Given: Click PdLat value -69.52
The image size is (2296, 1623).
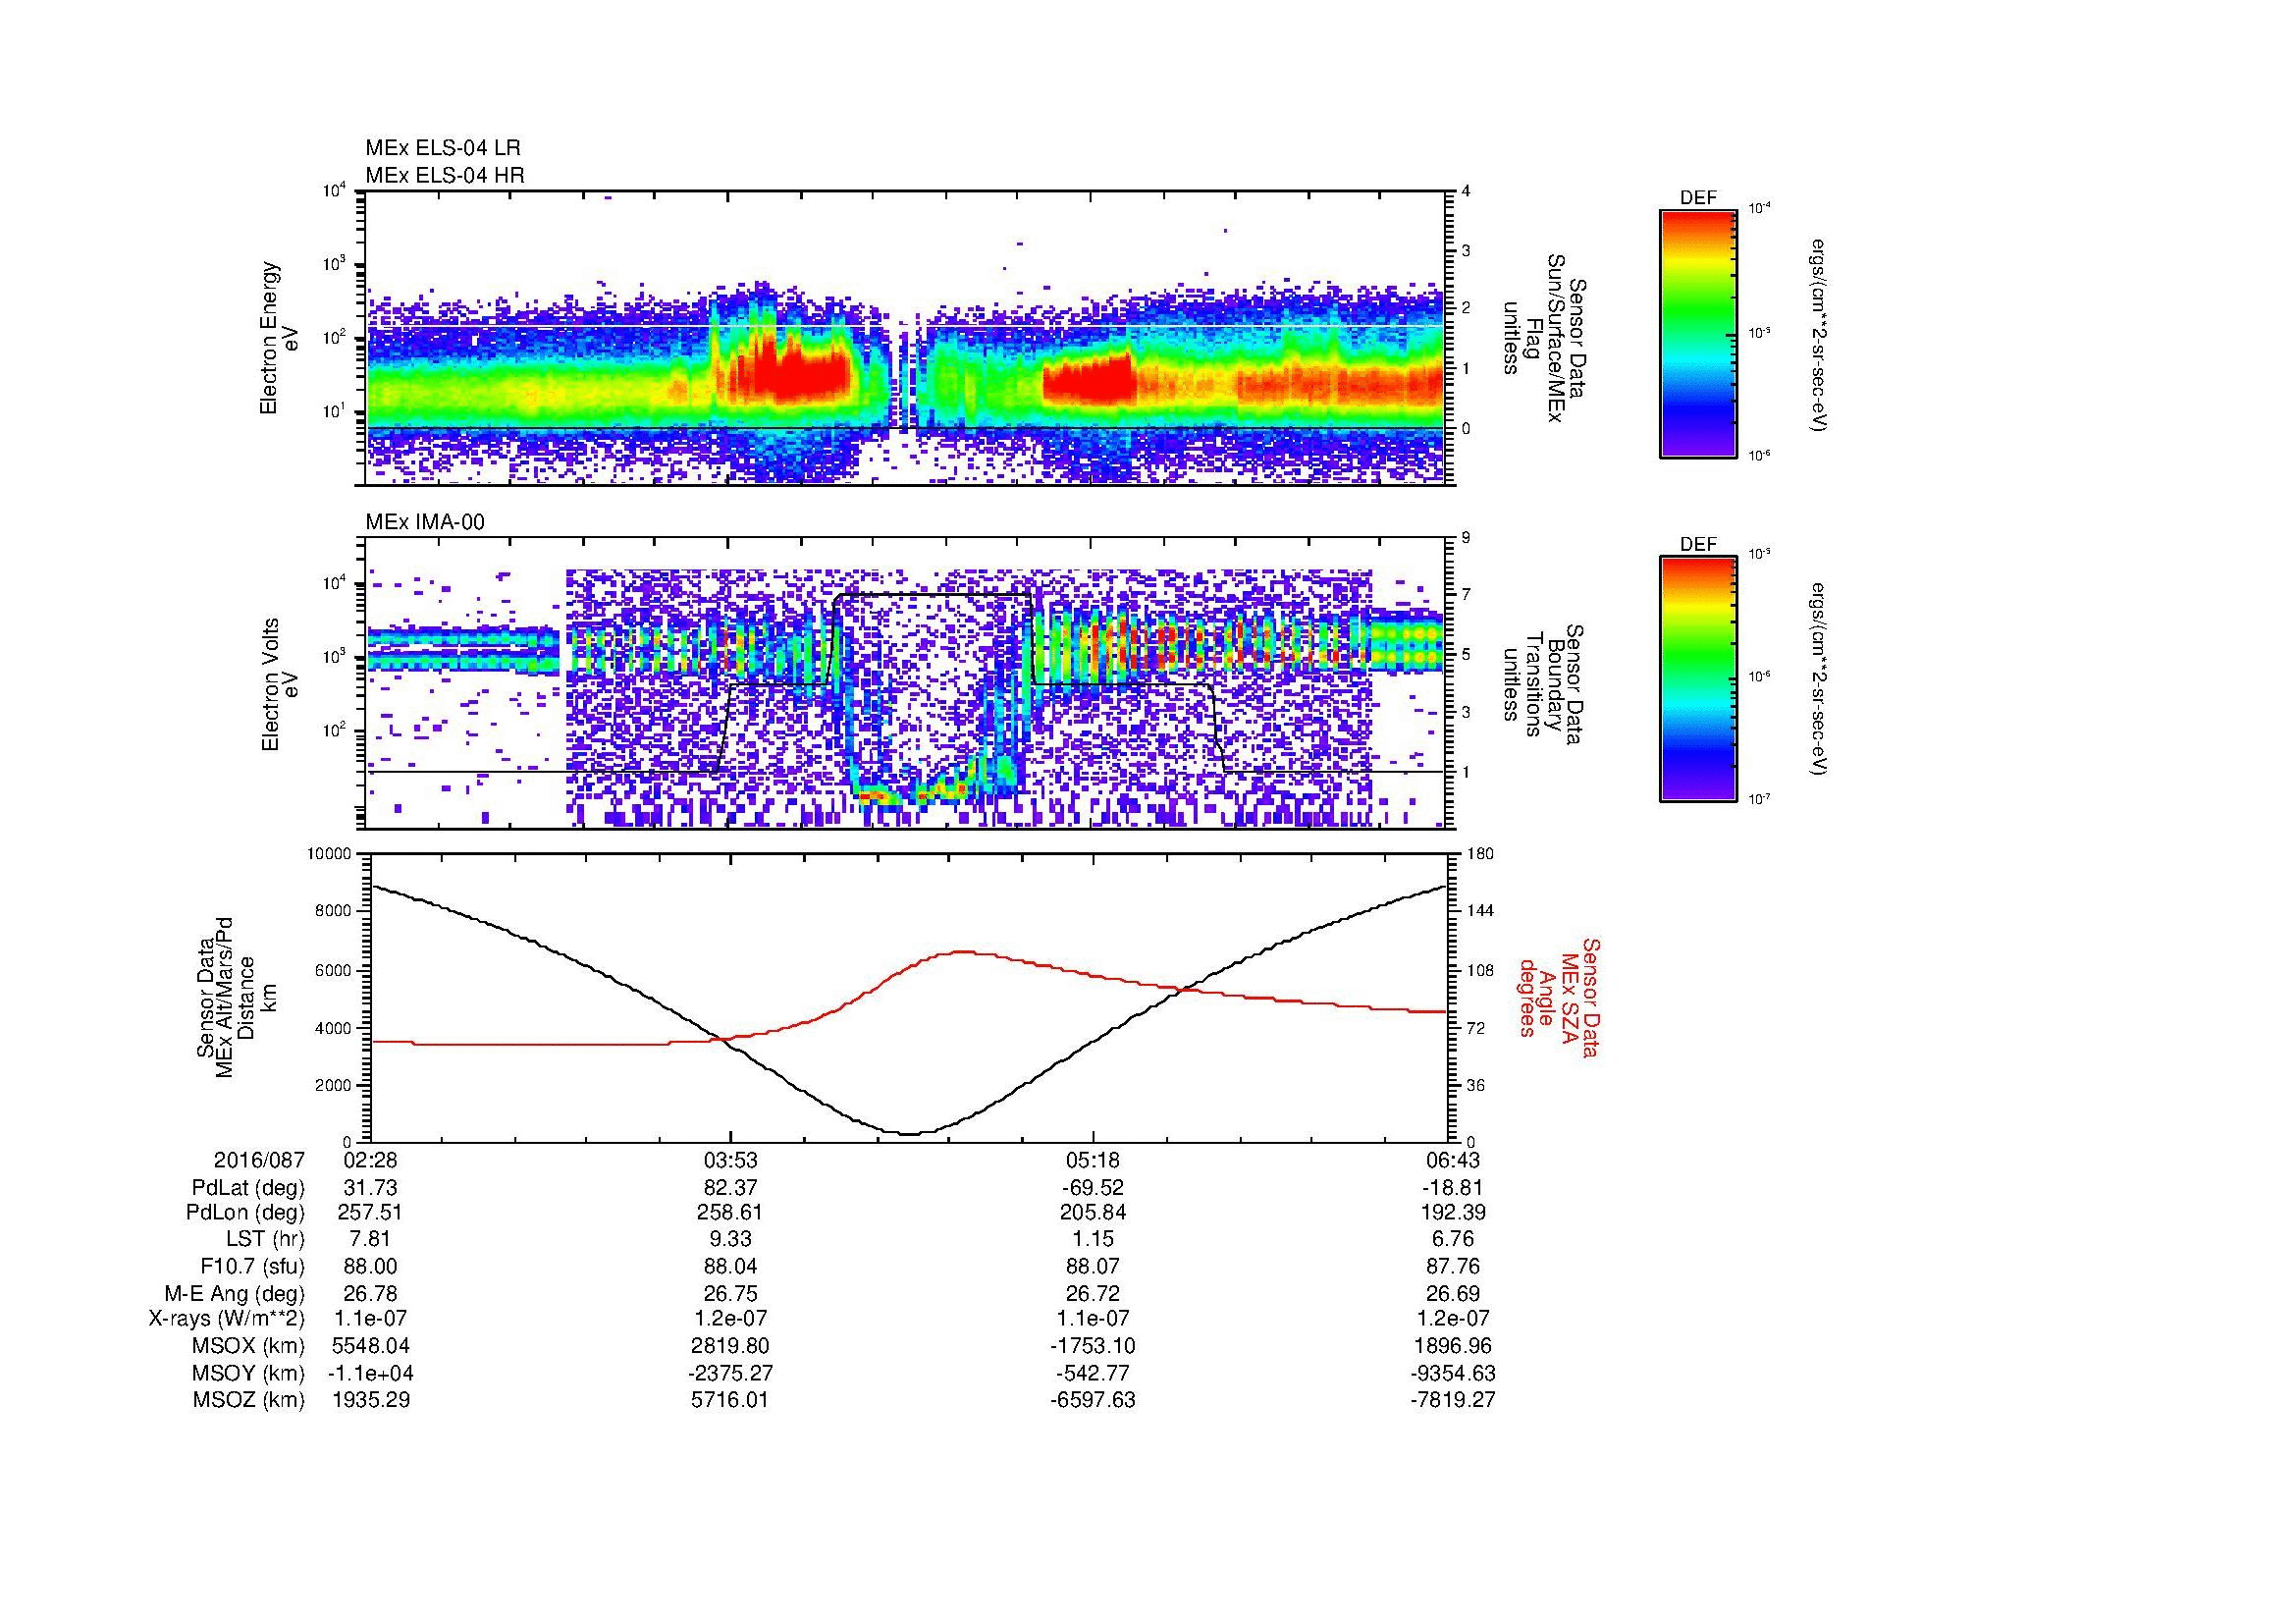Looking at the screenshot, I should (x=1093, y=1188).
